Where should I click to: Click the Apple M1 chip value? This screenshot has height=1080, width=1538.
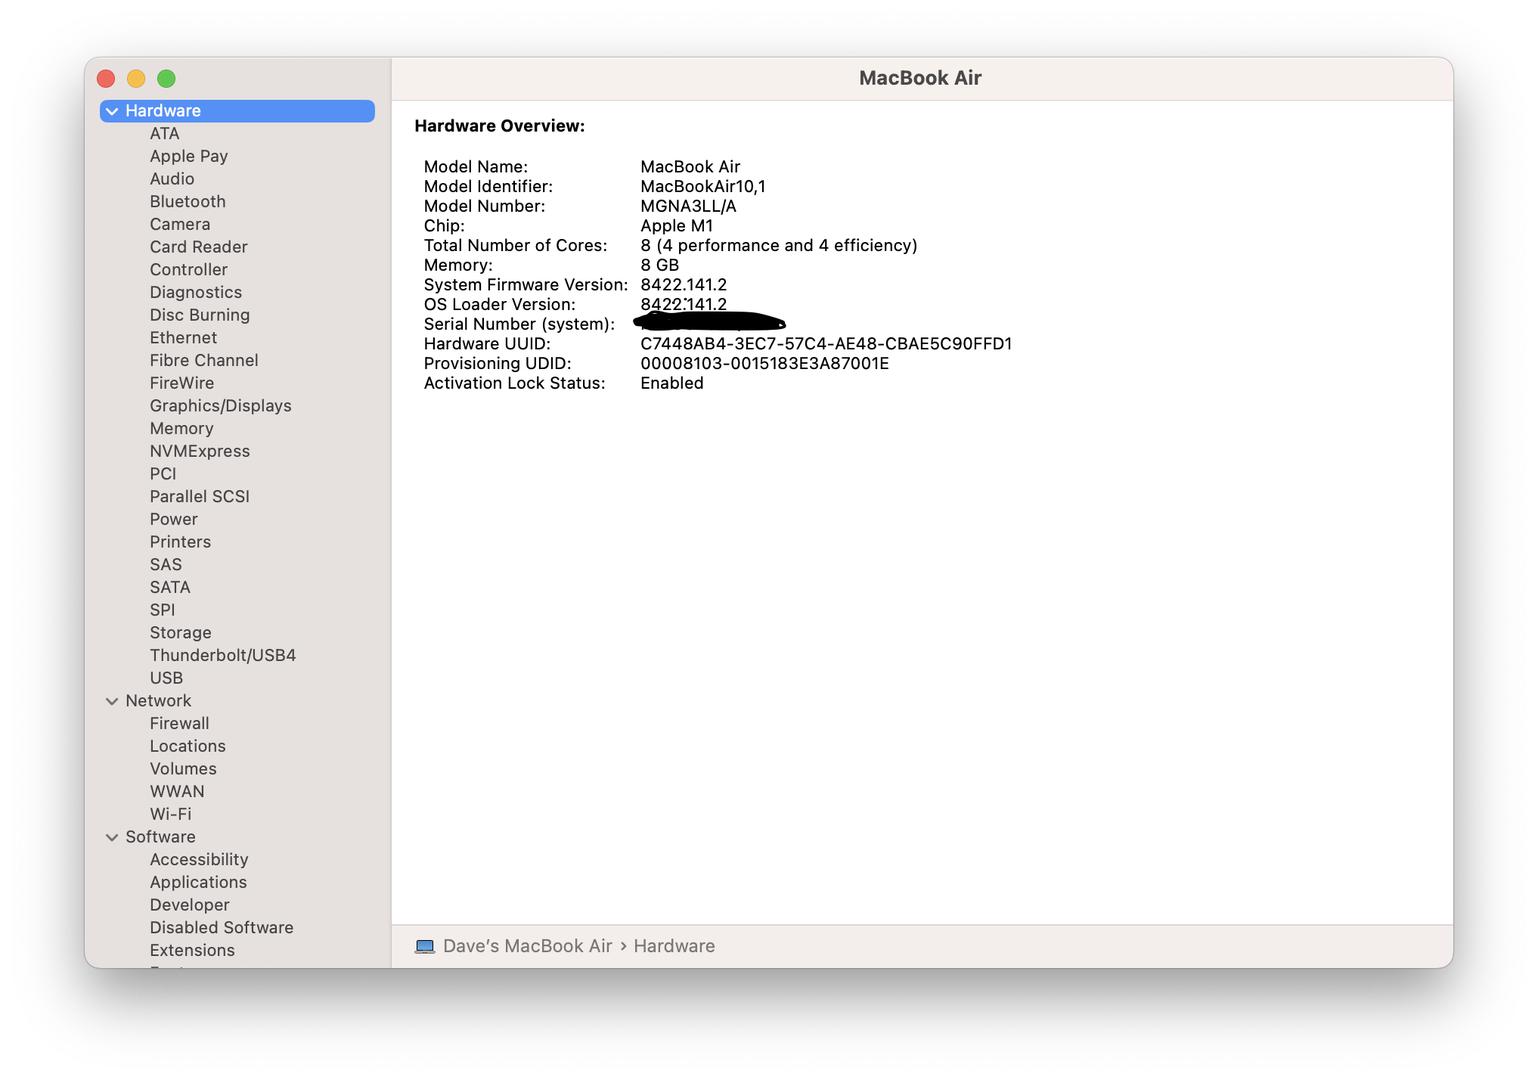coord(677,226)
